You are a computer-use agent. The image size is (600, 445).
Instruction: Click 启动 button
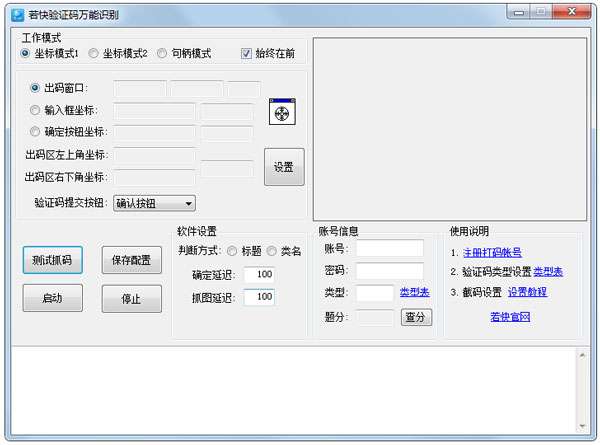point(52,298)
